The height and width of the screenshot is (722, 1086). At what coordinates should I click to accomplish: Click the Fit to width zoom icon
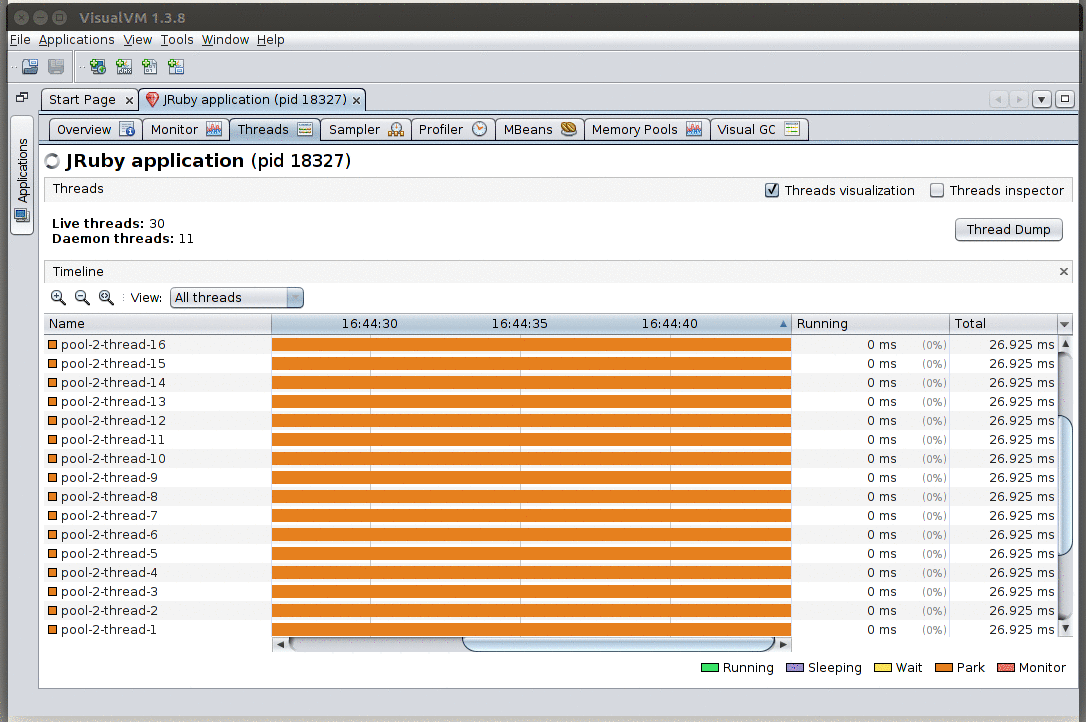(x=106, y=297)
